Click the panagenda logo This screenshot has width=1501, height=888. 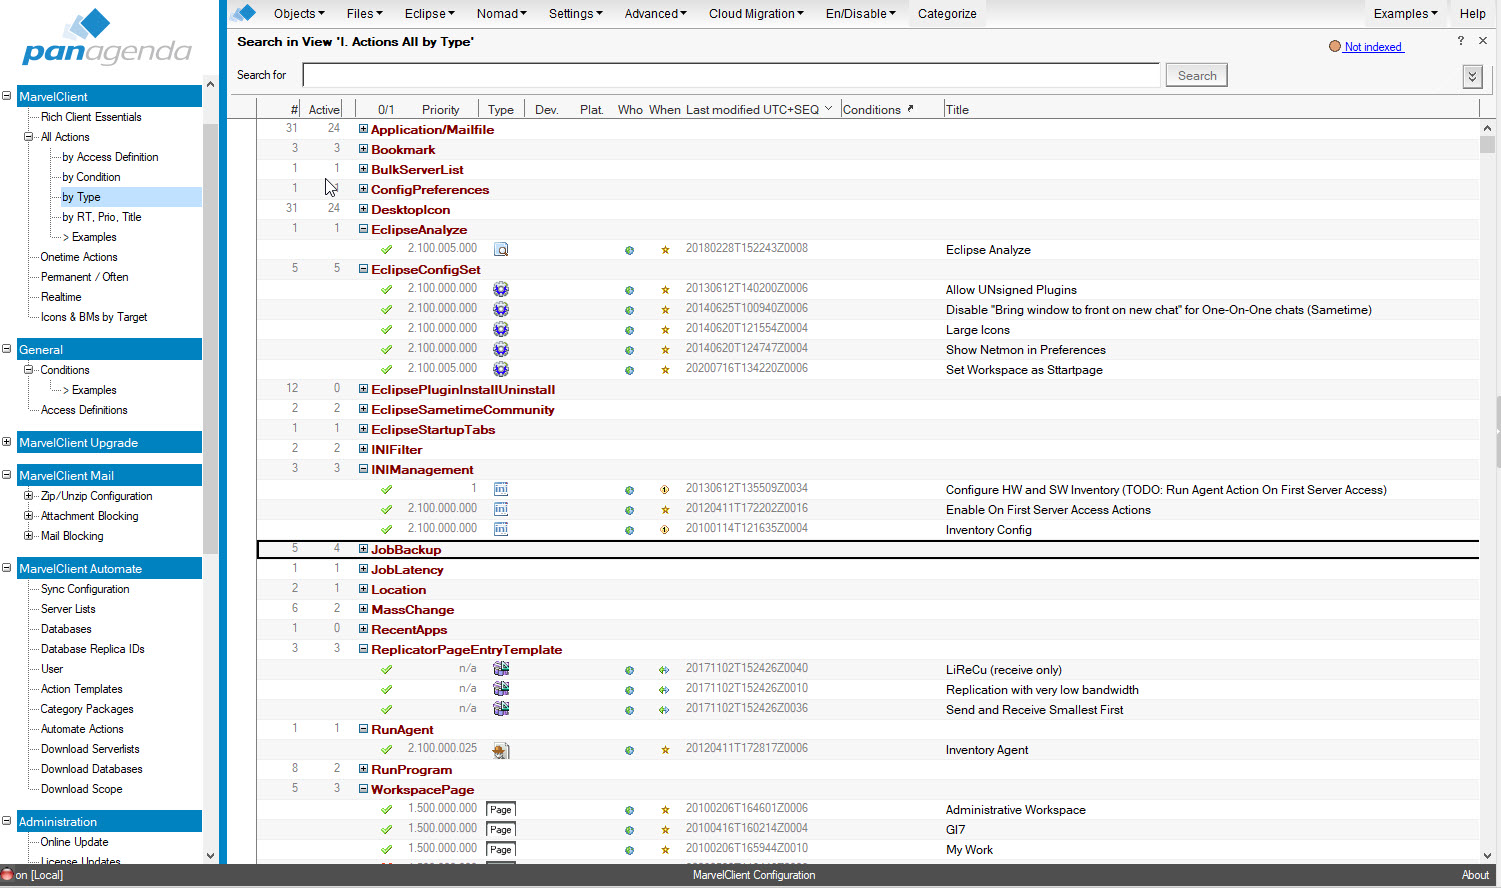click(107, 38)
